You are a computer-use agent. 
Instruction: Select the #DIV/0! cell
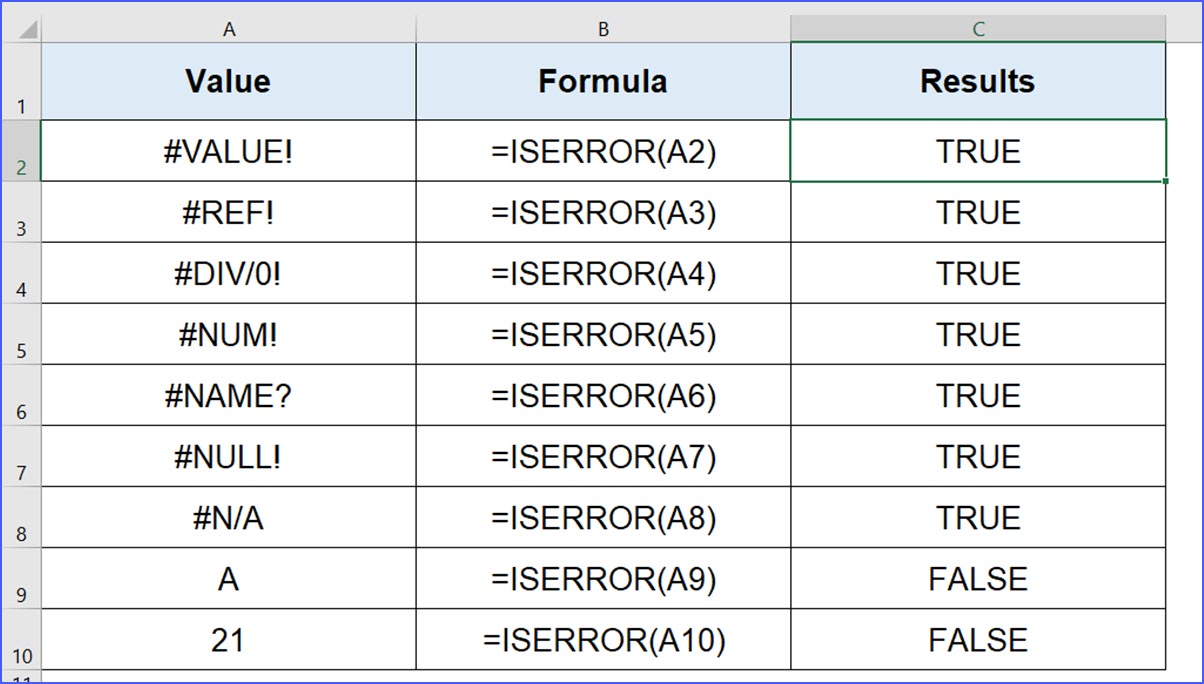coord(229,274)
